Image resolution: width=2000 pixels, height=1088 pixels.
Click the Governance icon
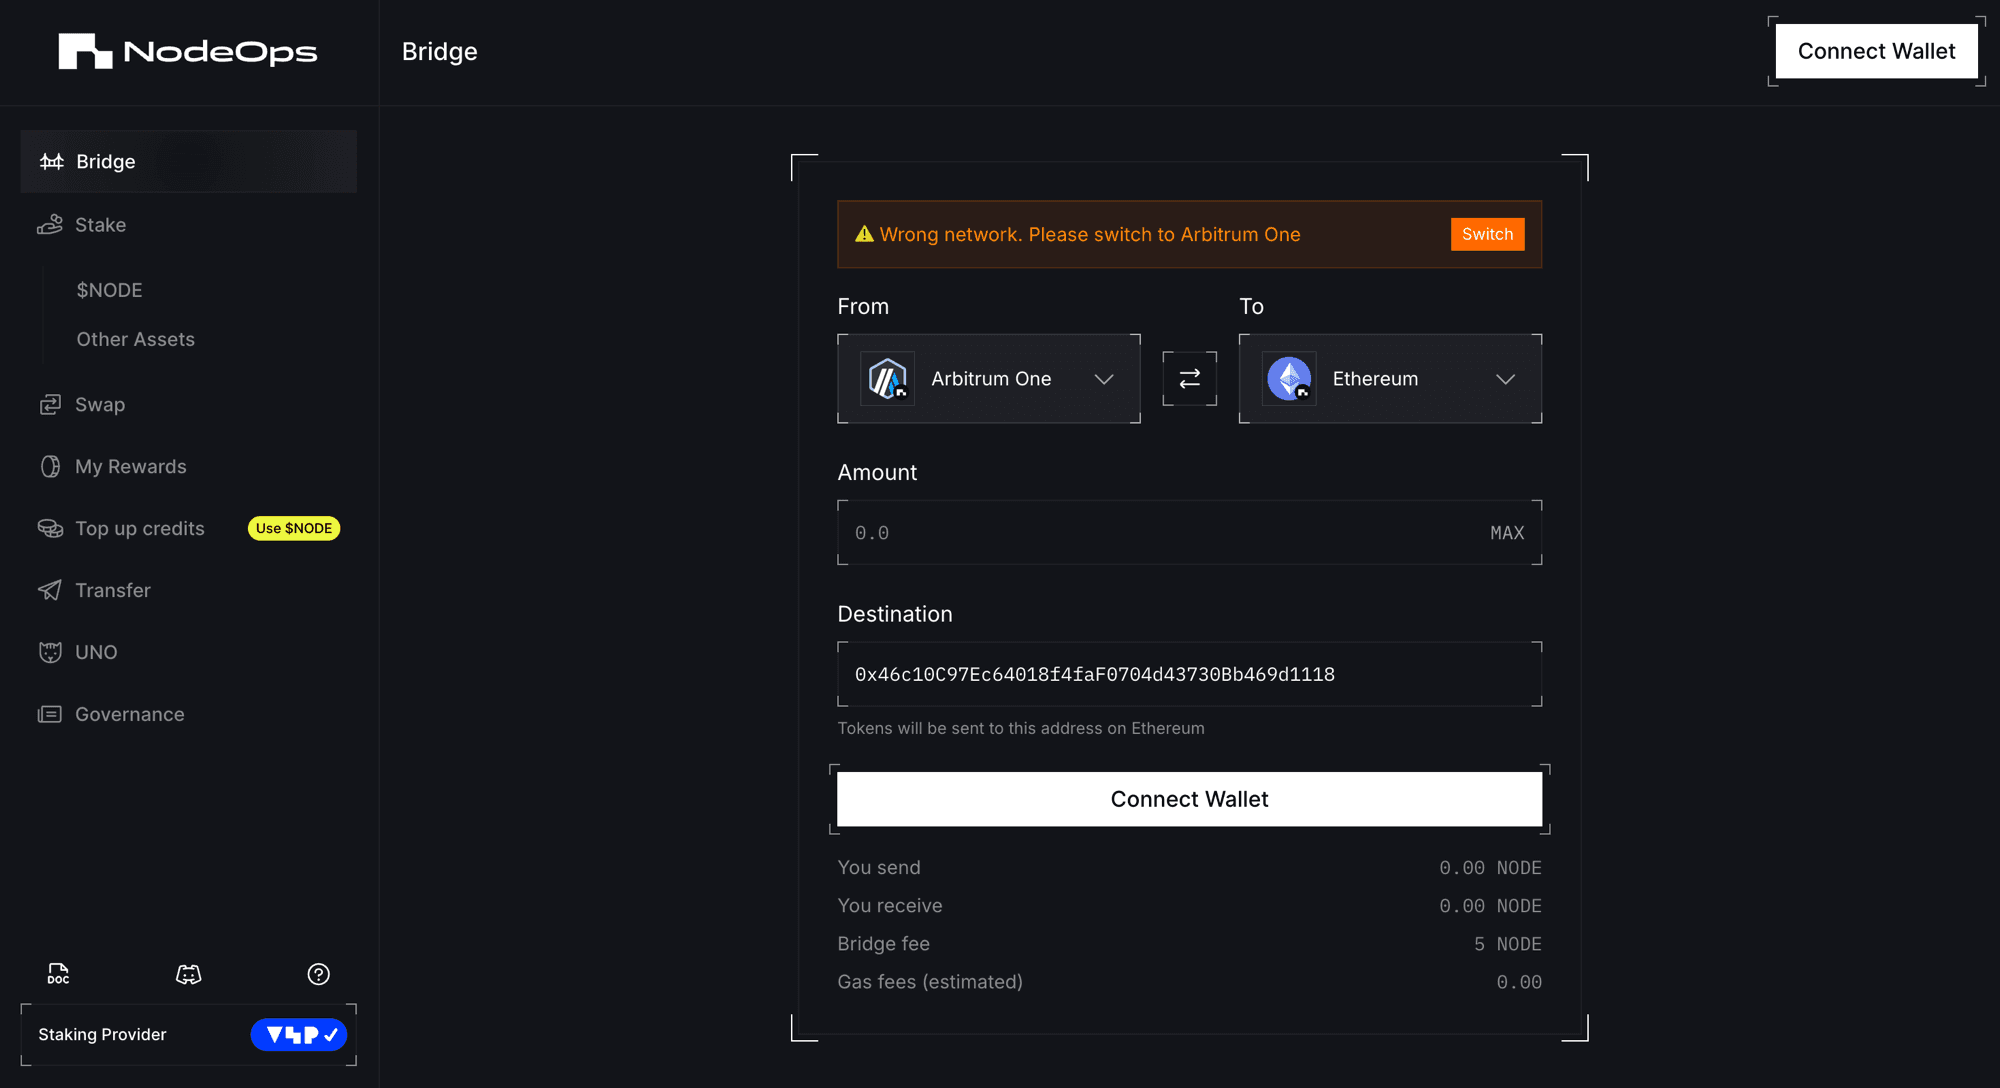50,714
